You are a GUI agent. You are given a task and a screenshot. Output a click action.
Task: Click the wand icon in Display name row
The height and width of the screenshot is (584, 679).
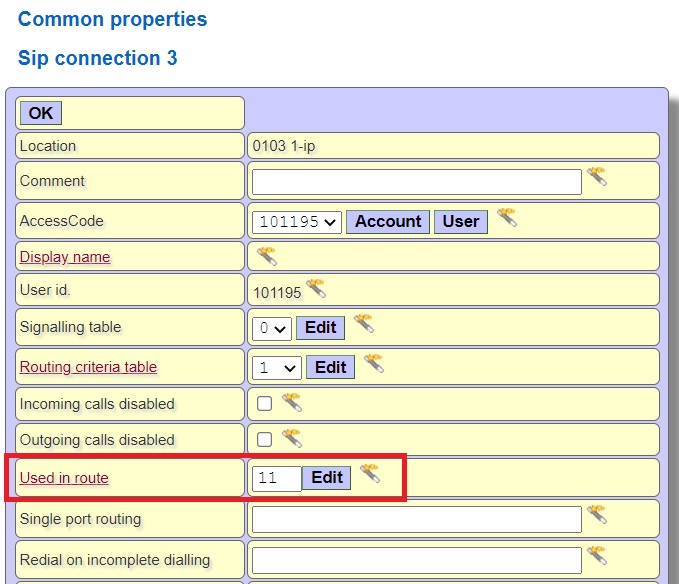coord(266,256)
